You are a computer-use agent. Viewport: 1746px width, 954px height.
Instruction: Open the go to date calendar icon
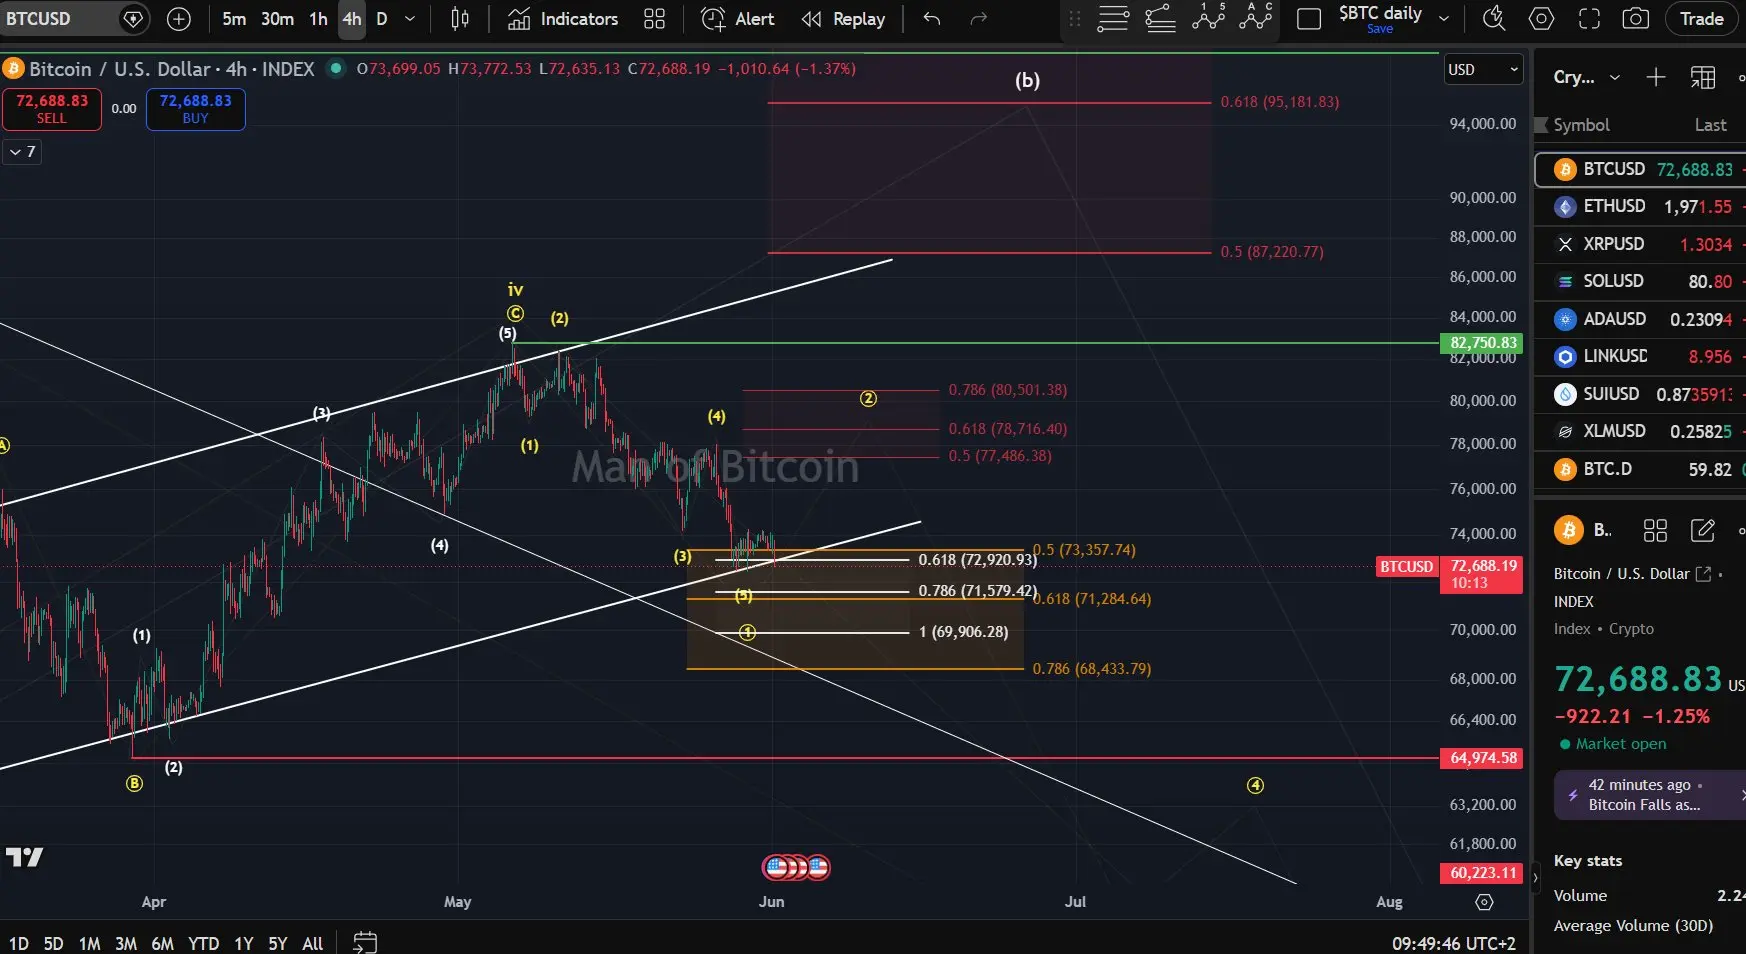(365, 942)
